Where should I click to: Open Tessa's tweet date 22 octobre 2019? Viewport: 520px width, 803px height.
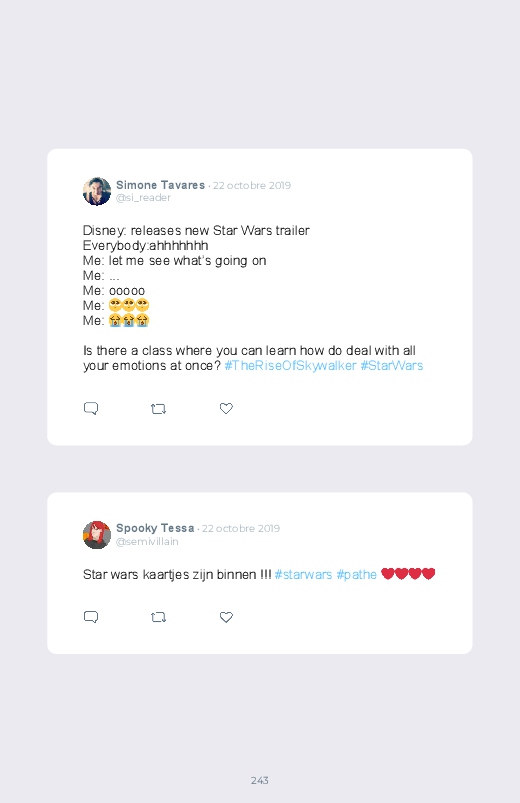pyautogui.click(x=241, y=529)
